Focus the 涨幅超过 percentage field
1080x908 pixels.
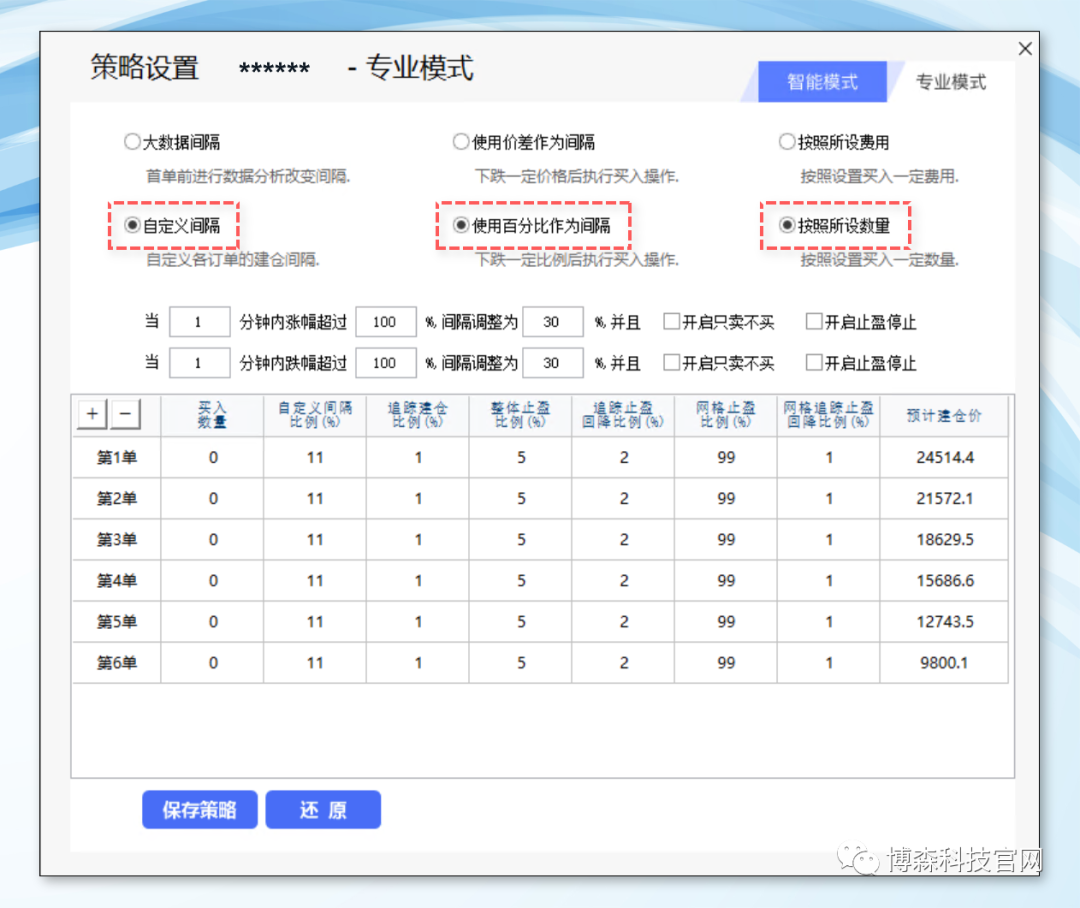[386, 322]
